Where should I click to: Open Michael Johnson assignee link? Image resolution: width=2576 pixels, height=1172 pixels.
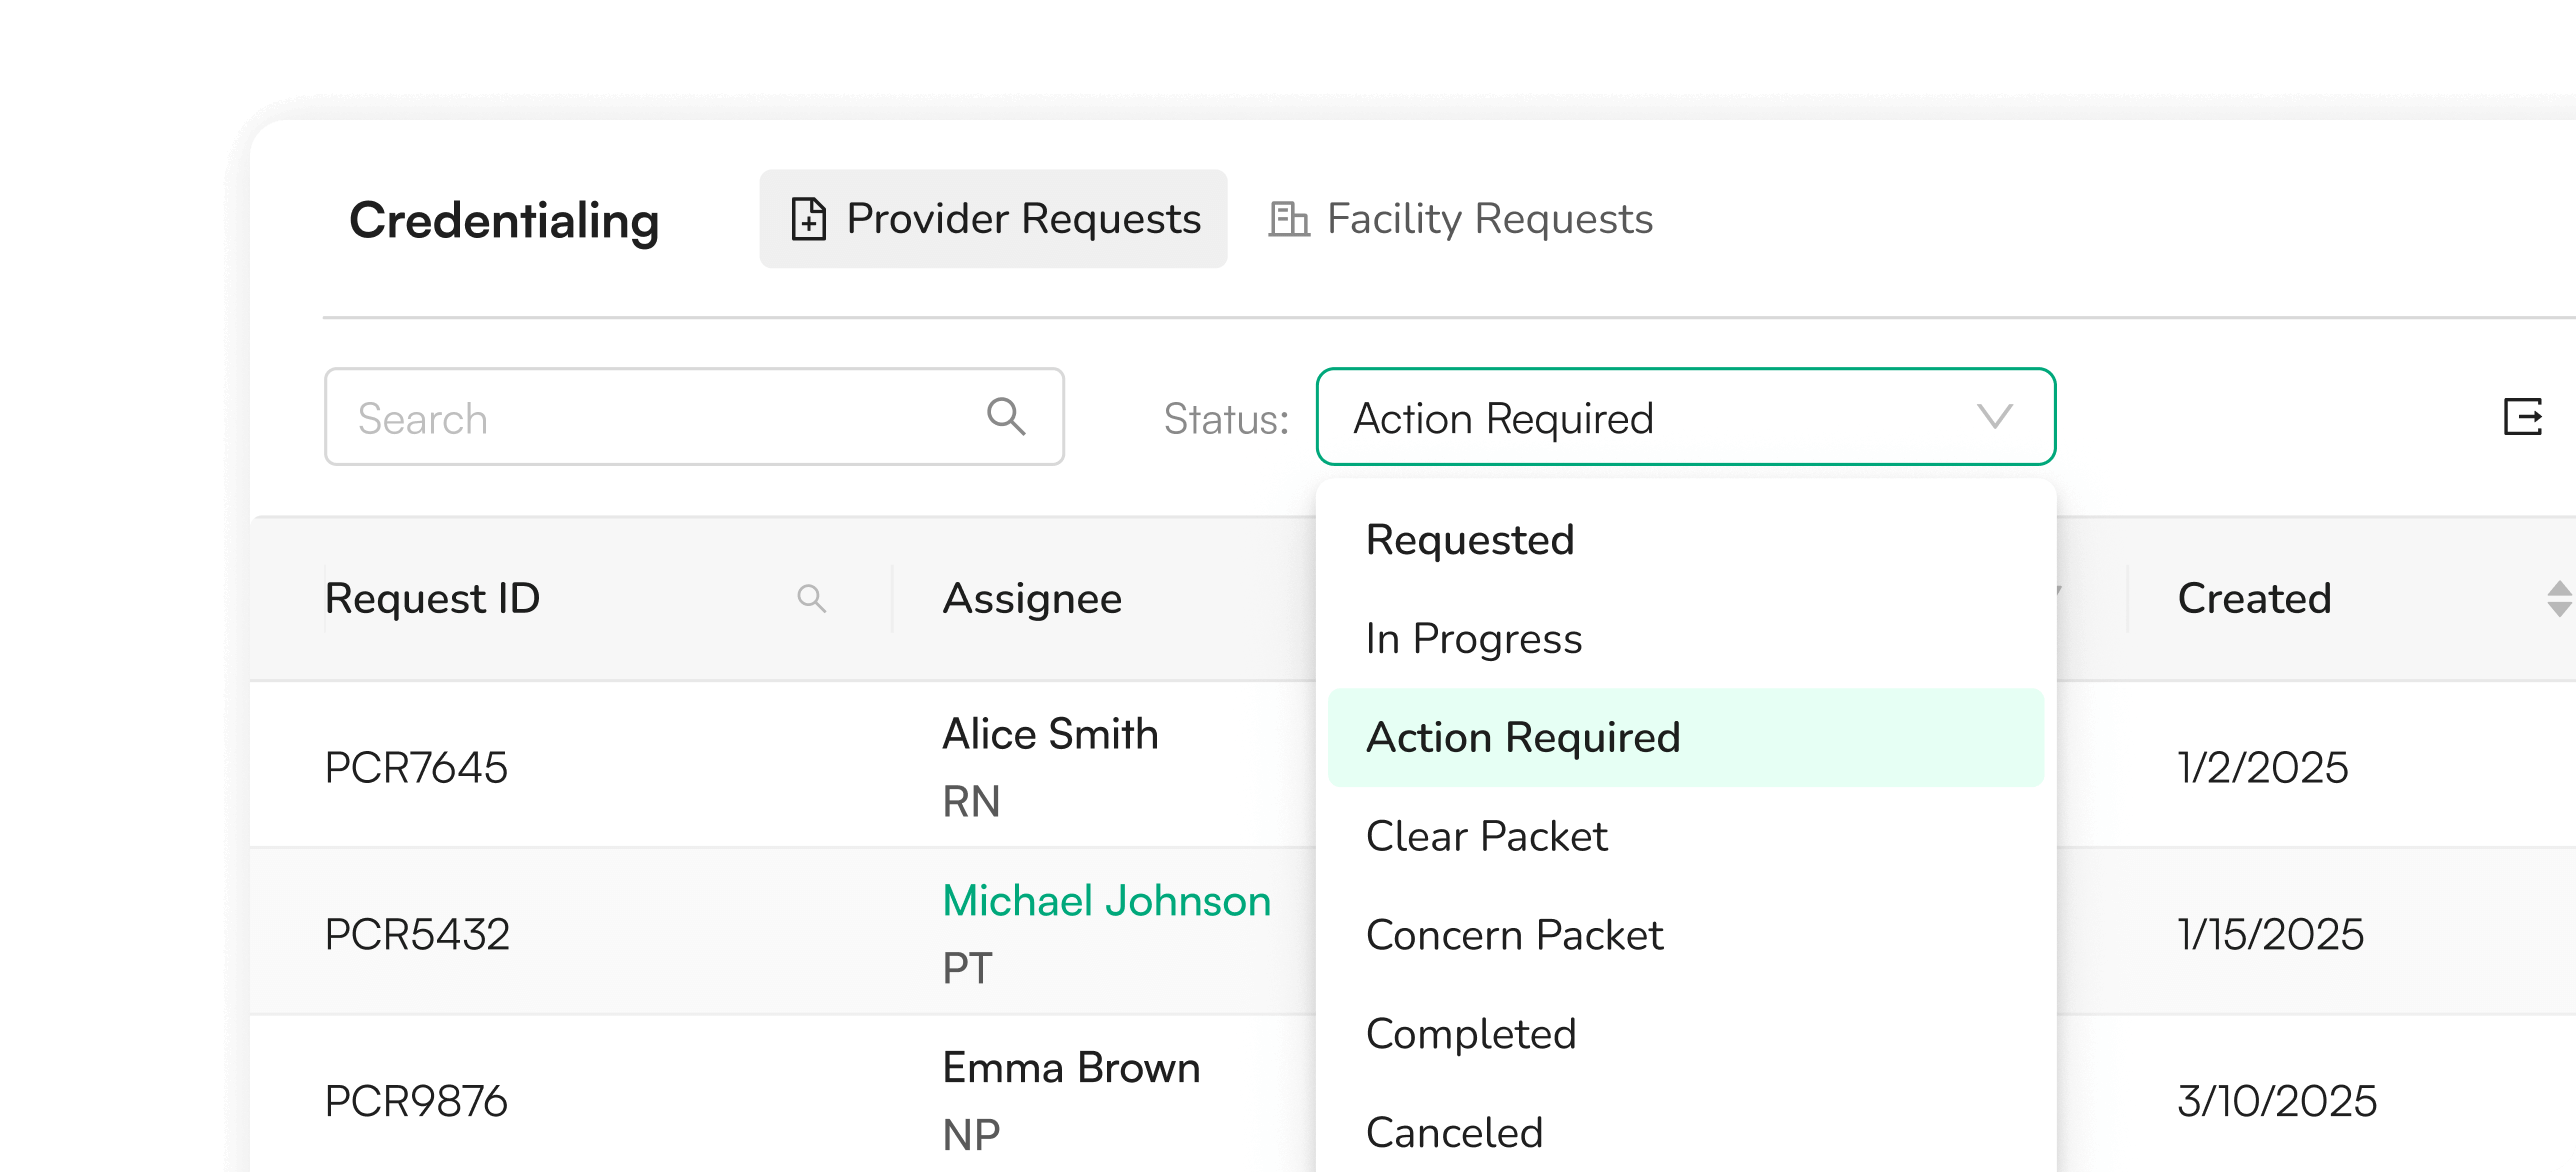point(1106,901)
